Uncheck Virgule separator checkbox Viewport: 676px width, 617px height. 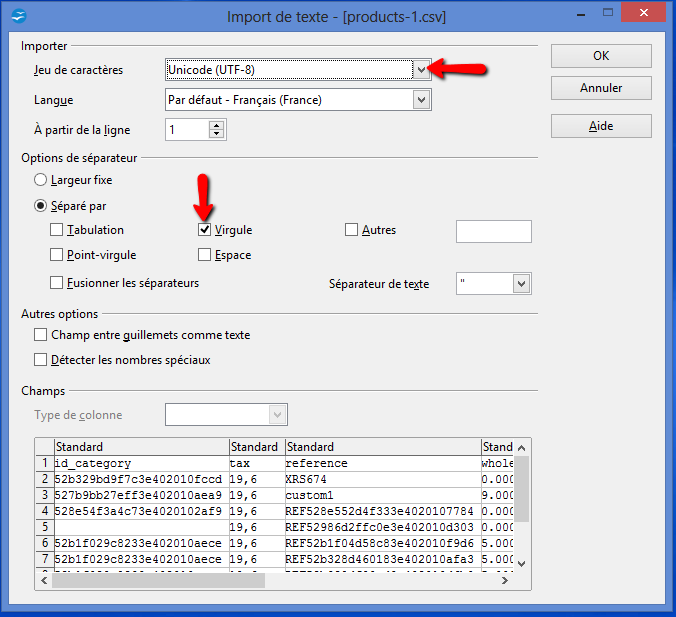click(204, 230)
